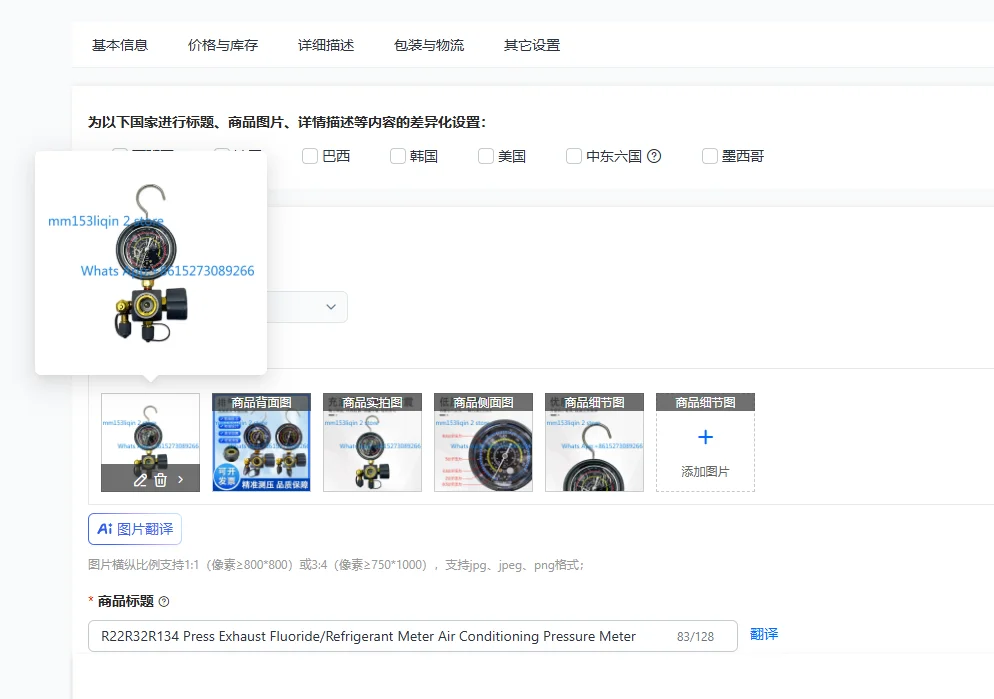Click into the 商品标题 input field
This screenshot has width=994, height=699.
point(413,636)
